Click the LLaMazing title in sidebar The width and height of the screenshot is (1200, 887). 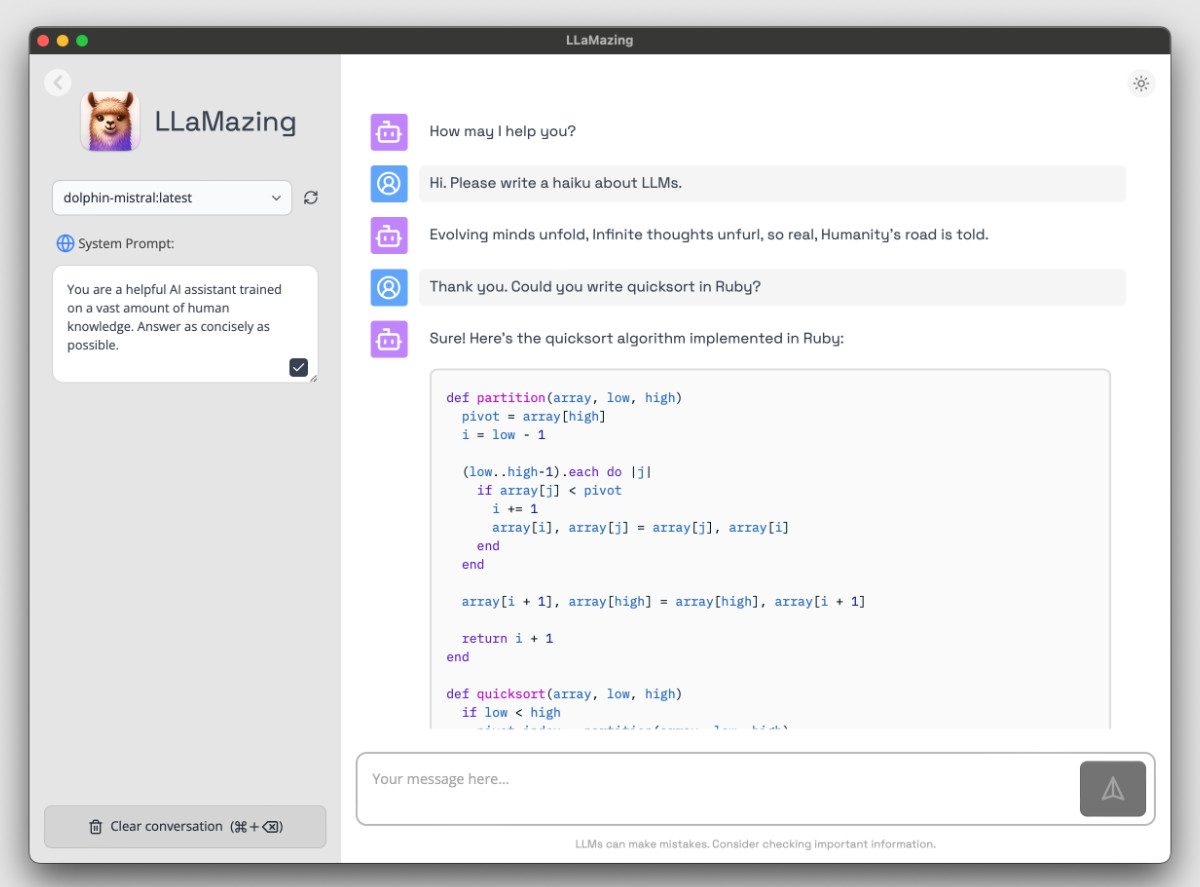click(226, 122)
